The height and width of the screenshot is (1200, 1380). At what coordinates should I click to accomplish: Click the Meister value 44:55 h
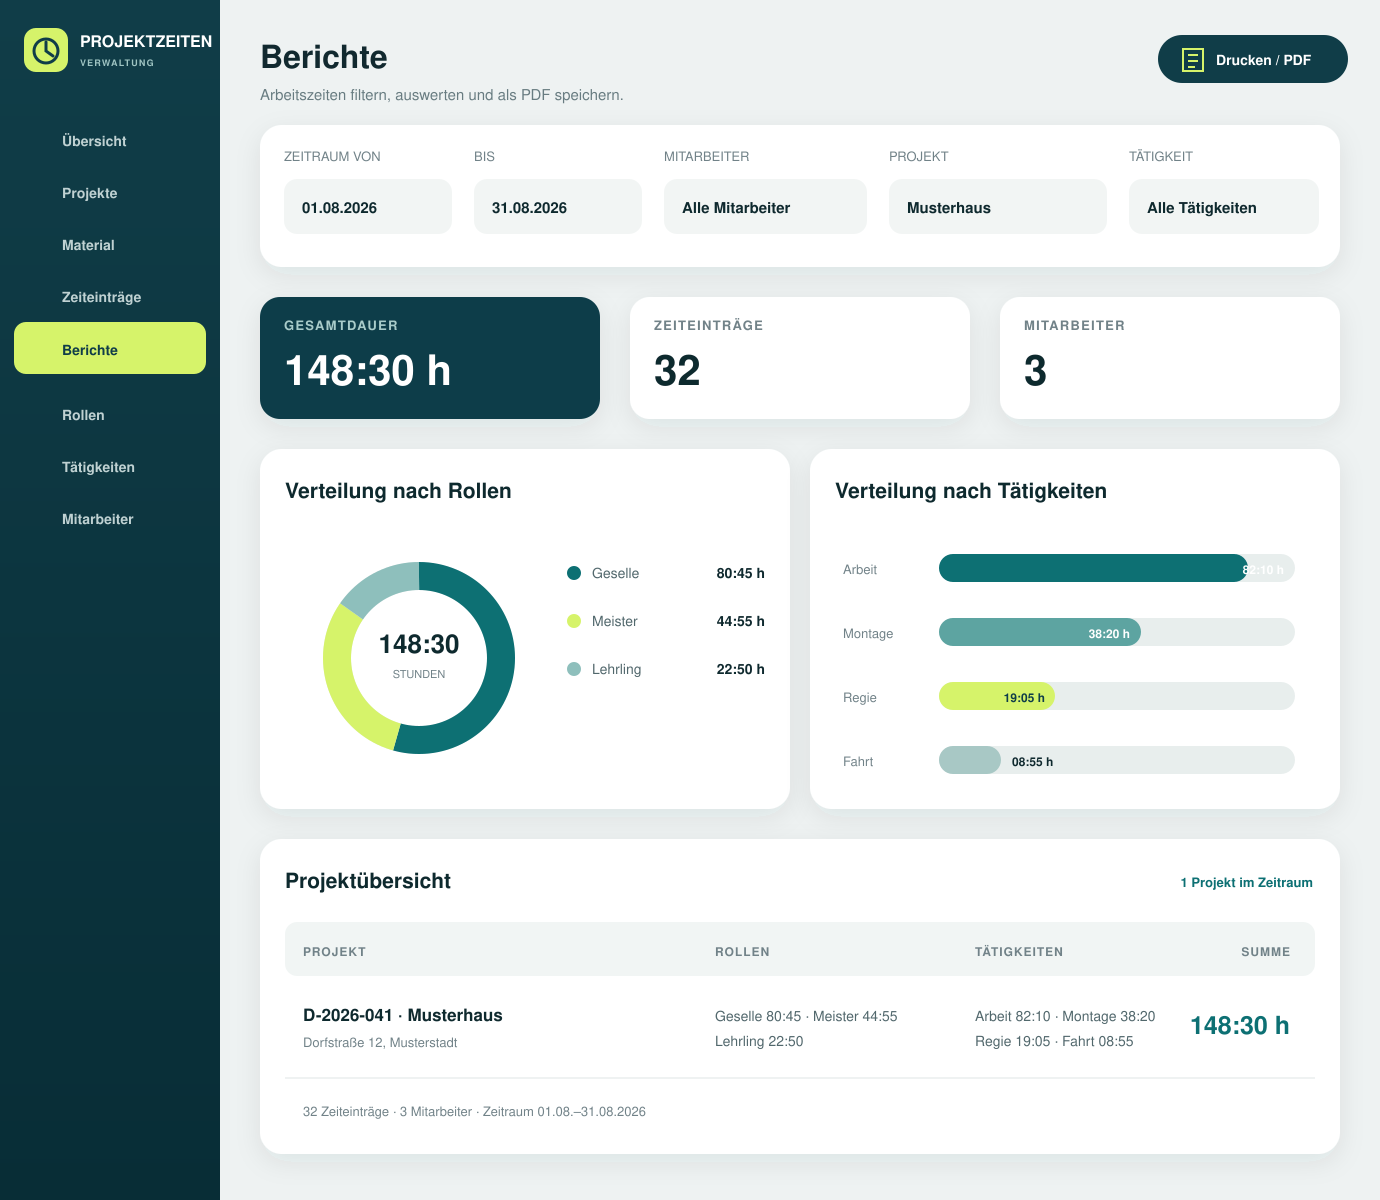coord(740,621)
